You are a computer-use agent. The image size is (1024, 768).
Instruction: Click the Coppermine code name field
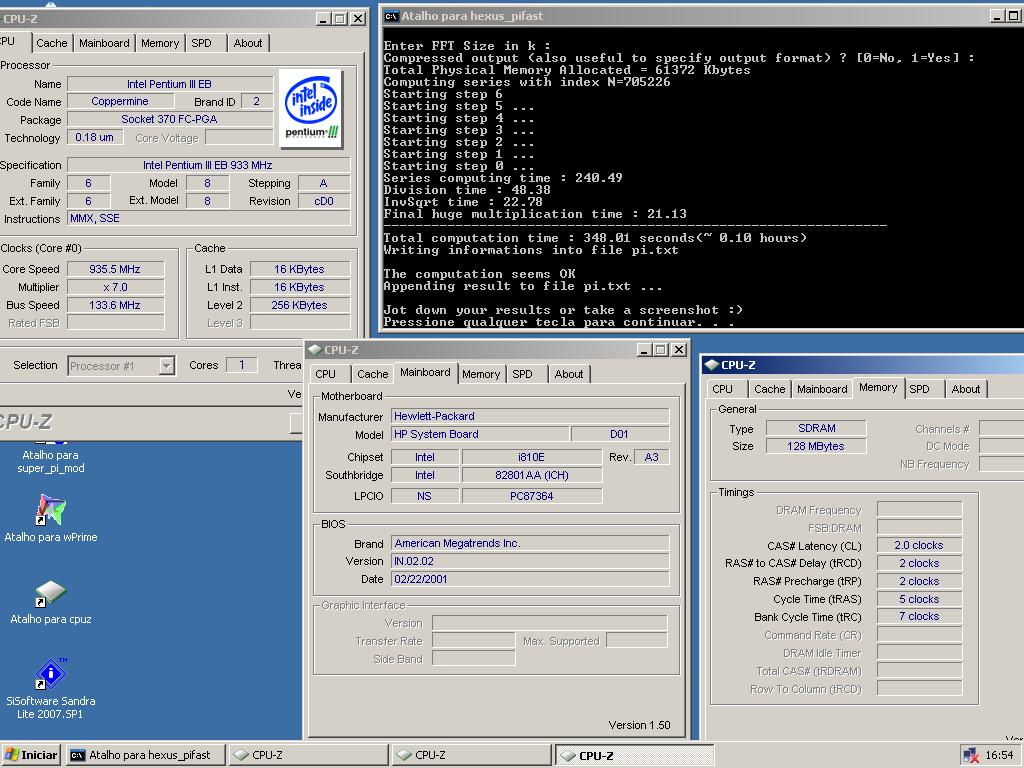(120, 101)
